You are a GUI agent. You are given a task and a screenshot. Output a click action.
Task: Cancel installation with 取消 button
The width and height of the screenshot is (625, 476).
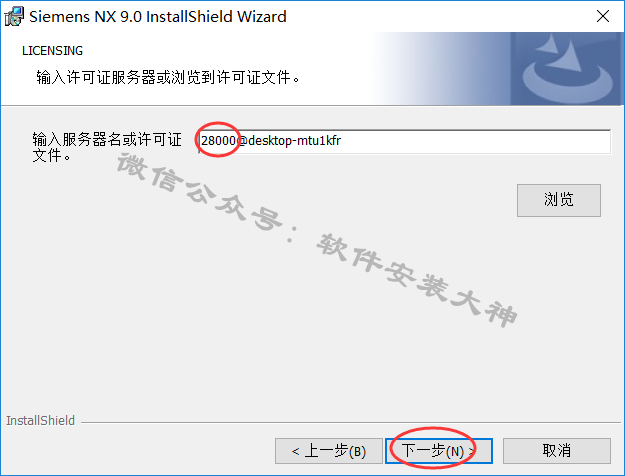(x=557, y=451)
